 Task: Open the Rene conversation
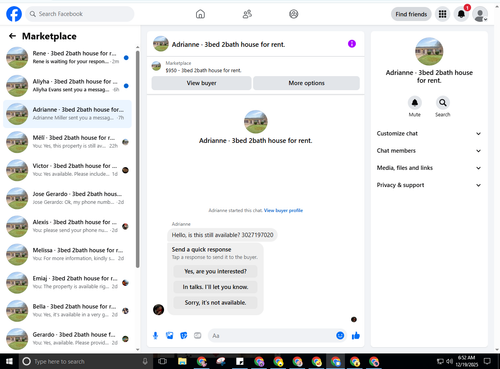[x=67, y=58]
